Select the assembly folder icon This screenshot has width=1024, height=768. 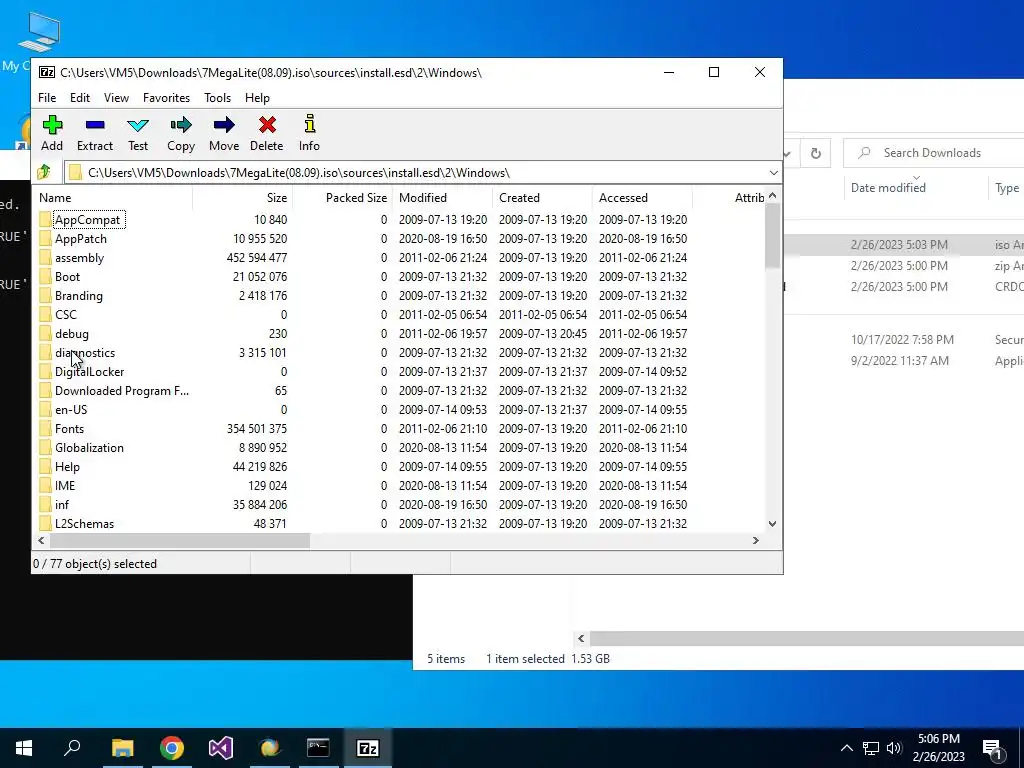click(45, 257)
